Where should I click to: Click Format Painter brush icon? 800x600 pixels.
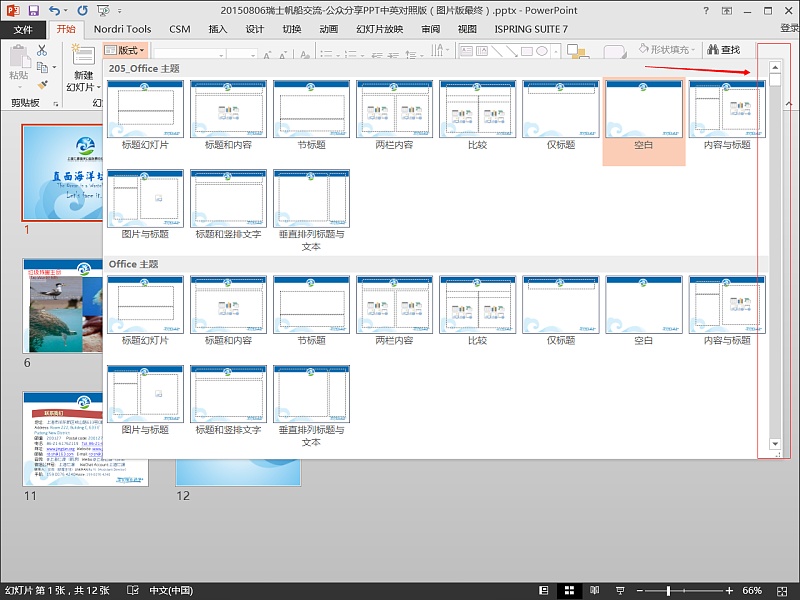coord(43,84)
